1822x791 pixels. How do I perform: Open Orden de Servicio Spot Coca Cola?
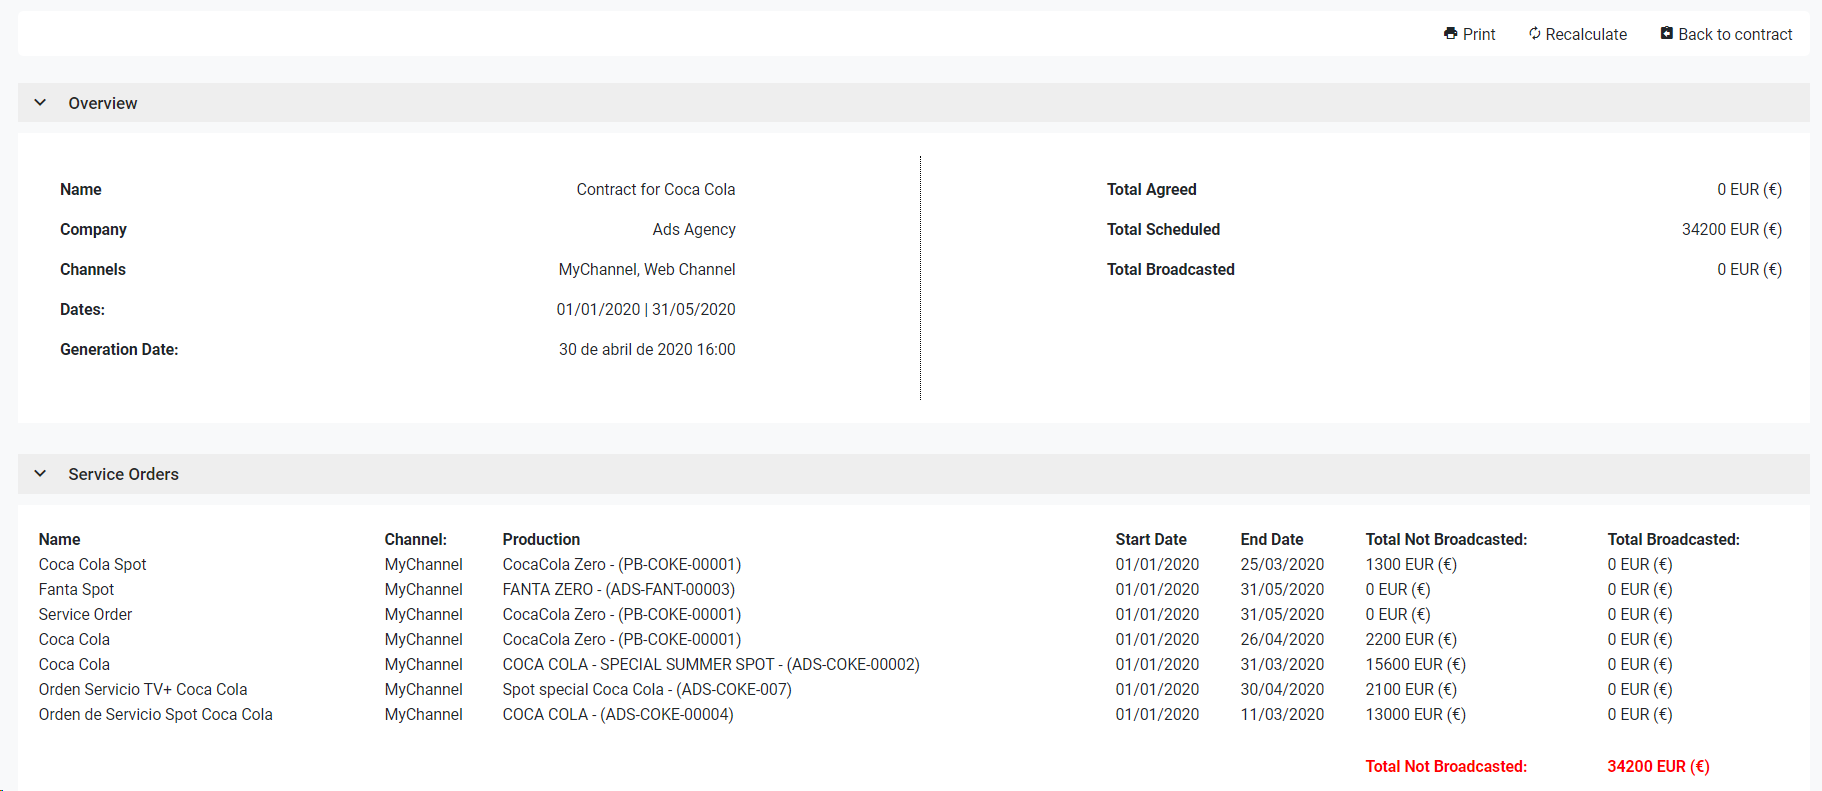point(155,714)
